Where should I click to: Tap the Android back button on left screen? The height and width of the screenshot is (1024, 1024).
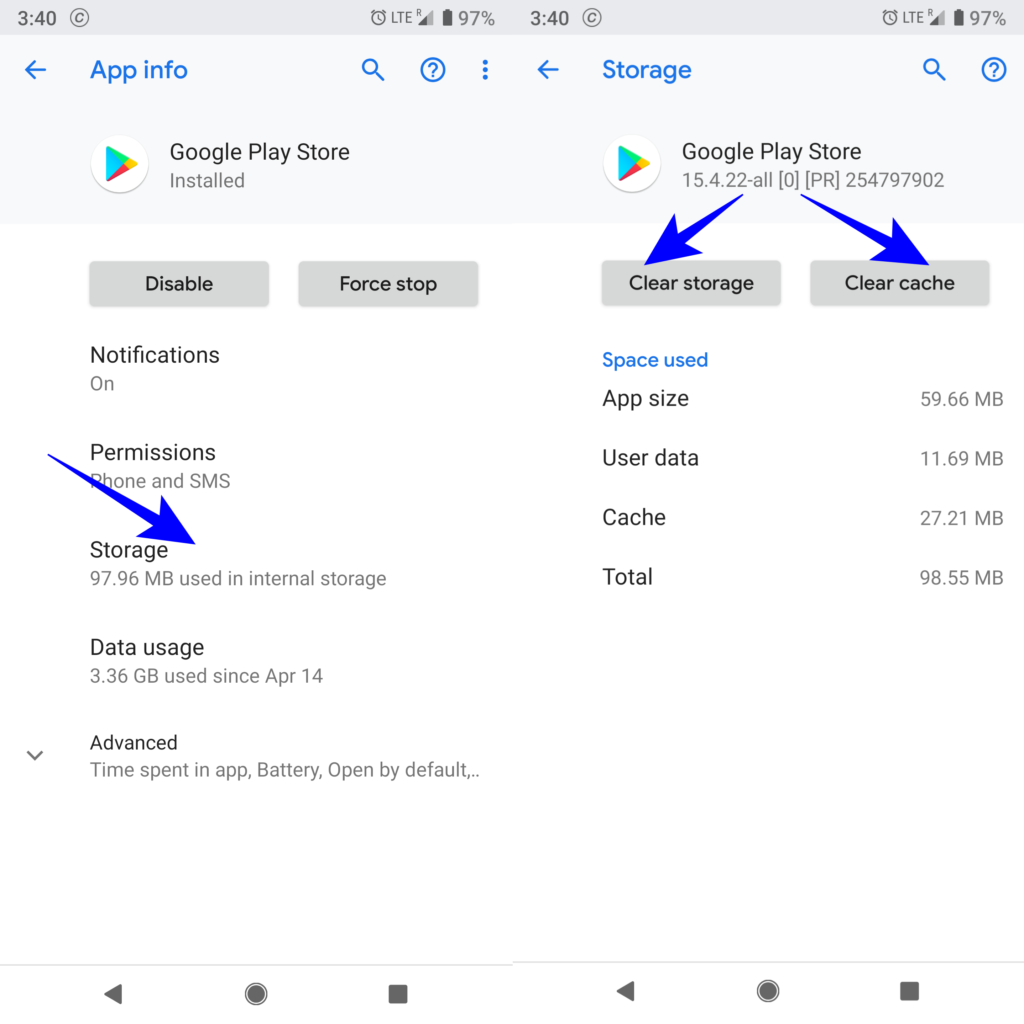tap(114, 994)
